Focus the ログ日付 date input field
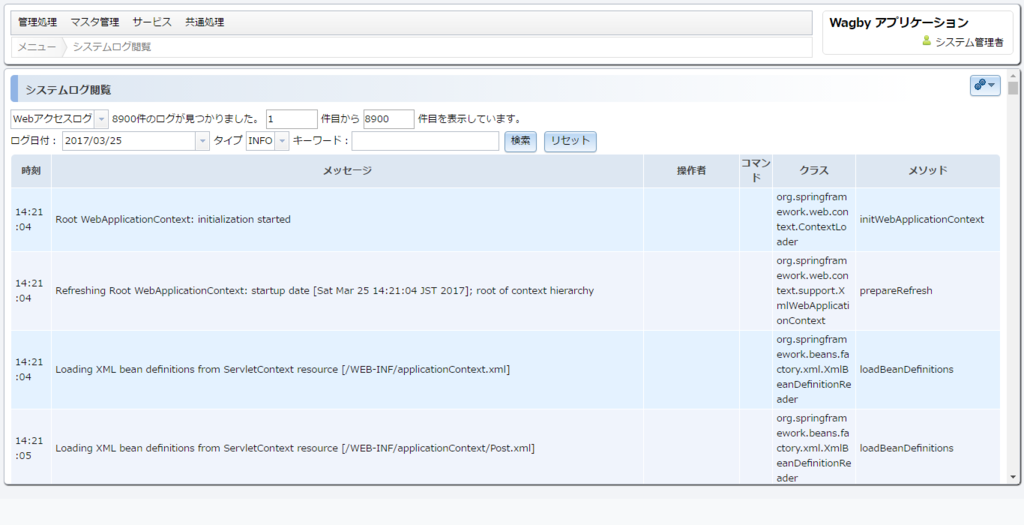 (129, 141)
